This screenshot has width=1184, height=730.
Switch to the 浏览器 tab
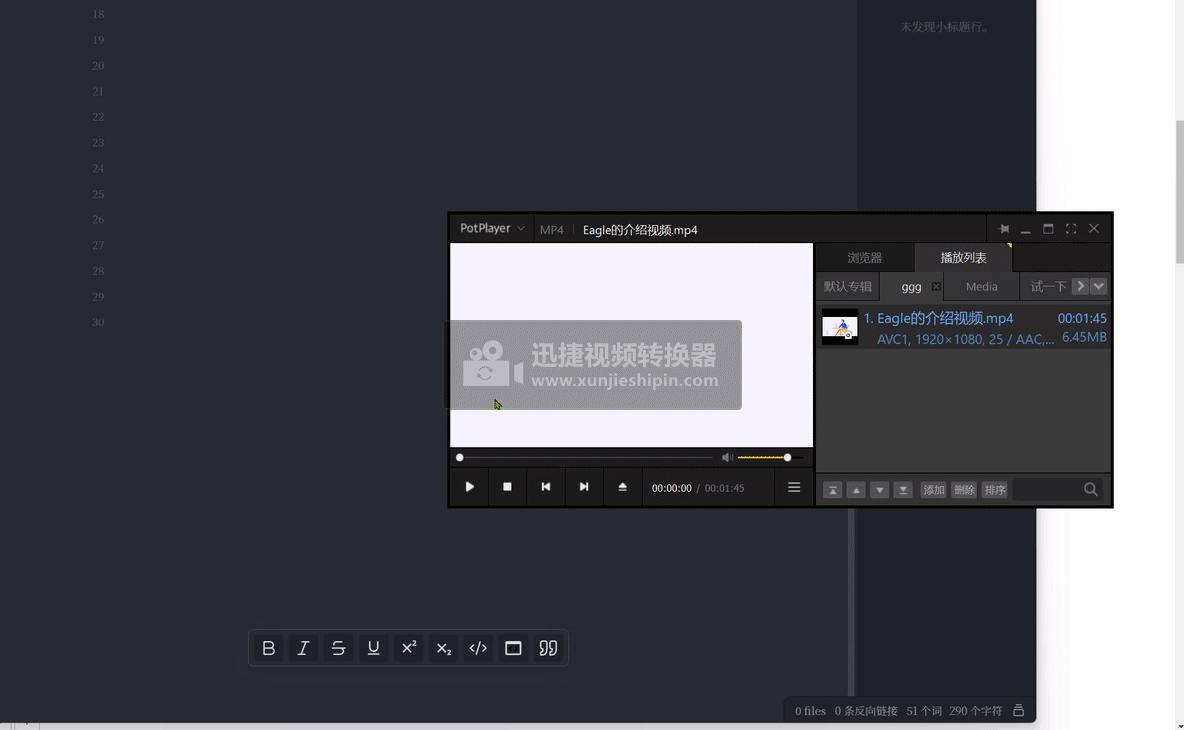point(863,257)
